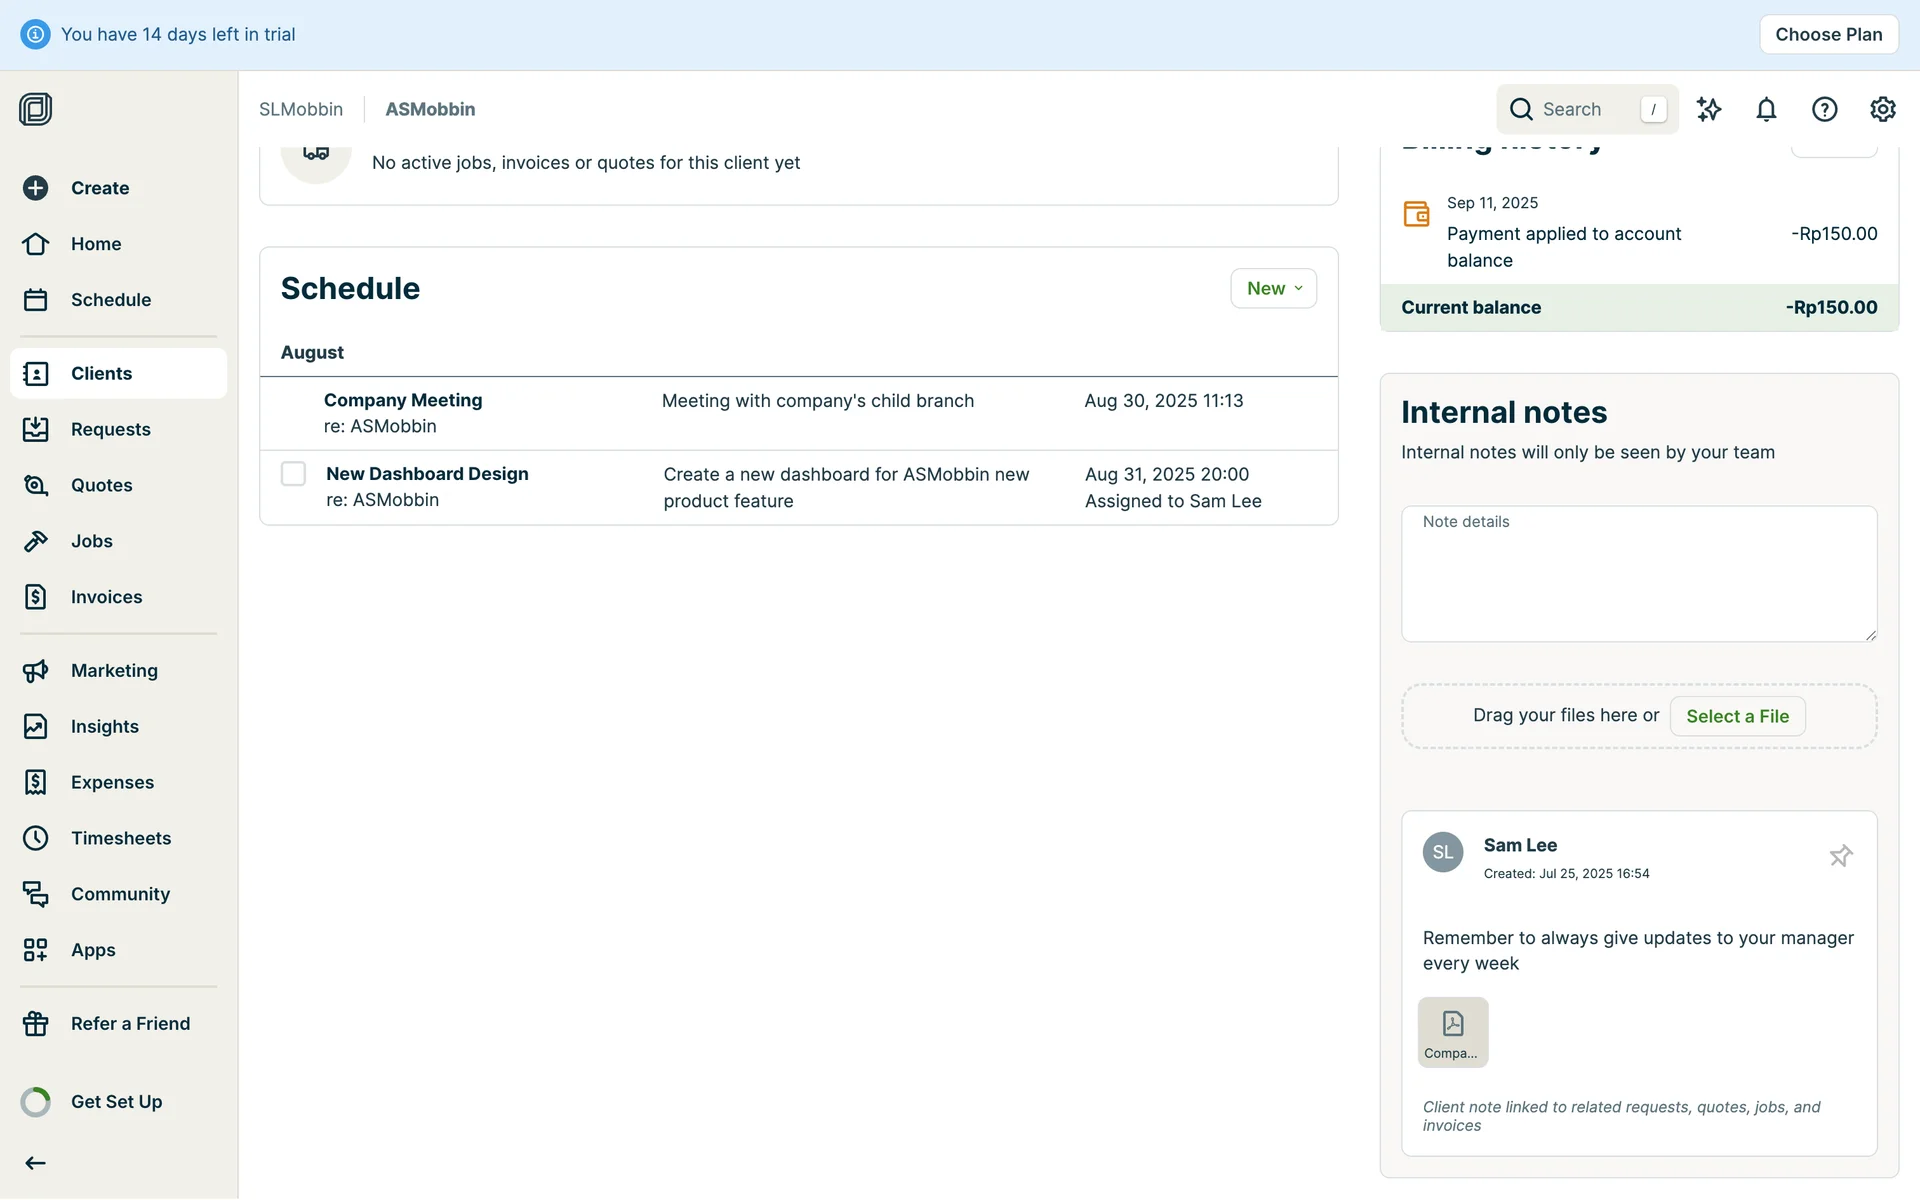Open the notifications bell
Image resolution: width=1920 pixels, height=1200 pixels.
[1767, 109]
